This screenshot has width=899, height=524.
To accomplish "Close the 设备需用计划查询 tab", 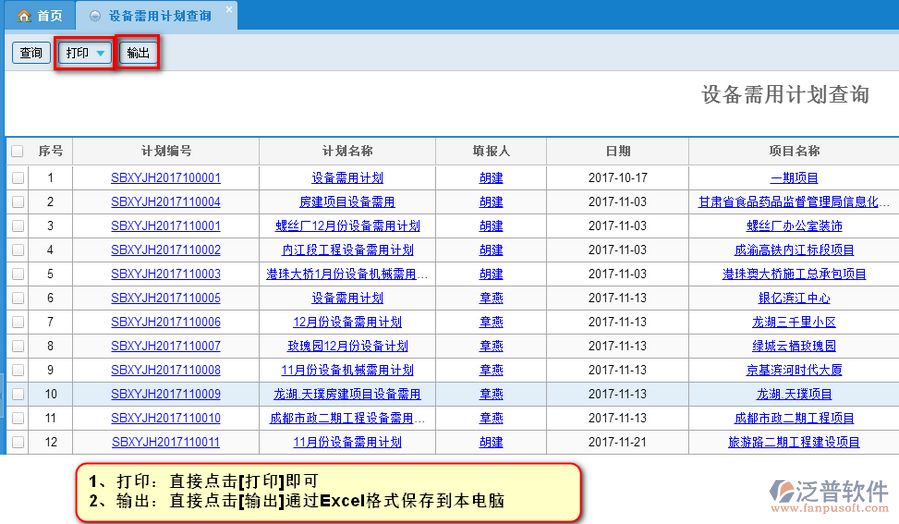I will 228,10.
